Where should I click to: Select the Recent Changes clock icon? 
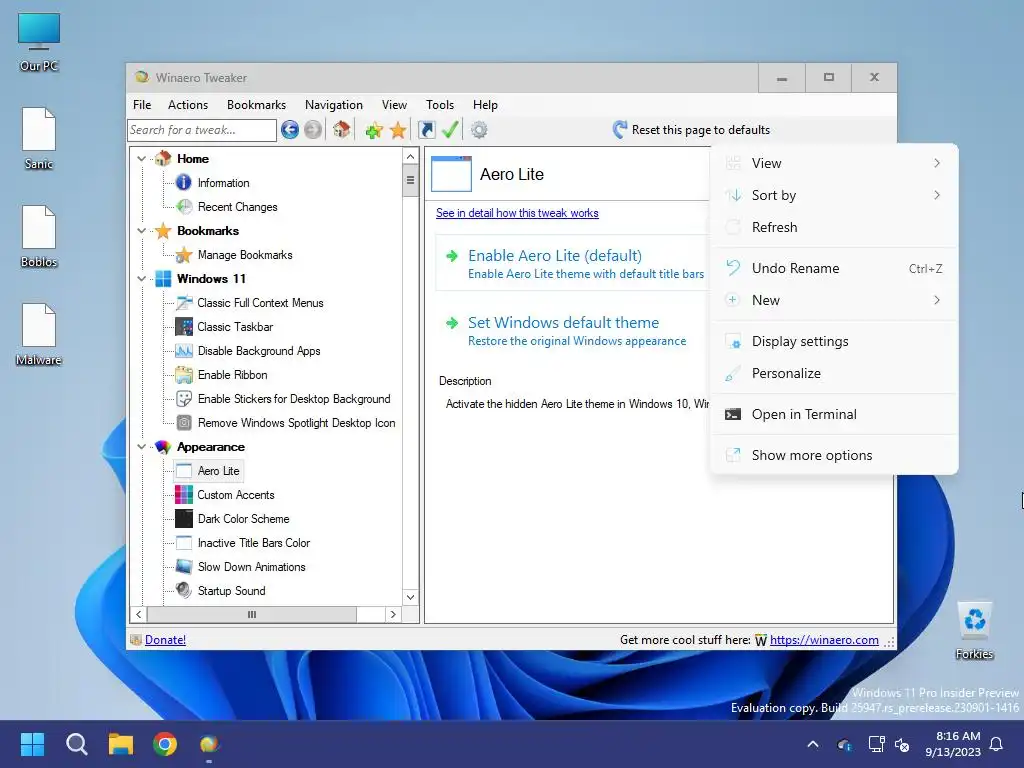pyautogui.click(x=184, y=207)
